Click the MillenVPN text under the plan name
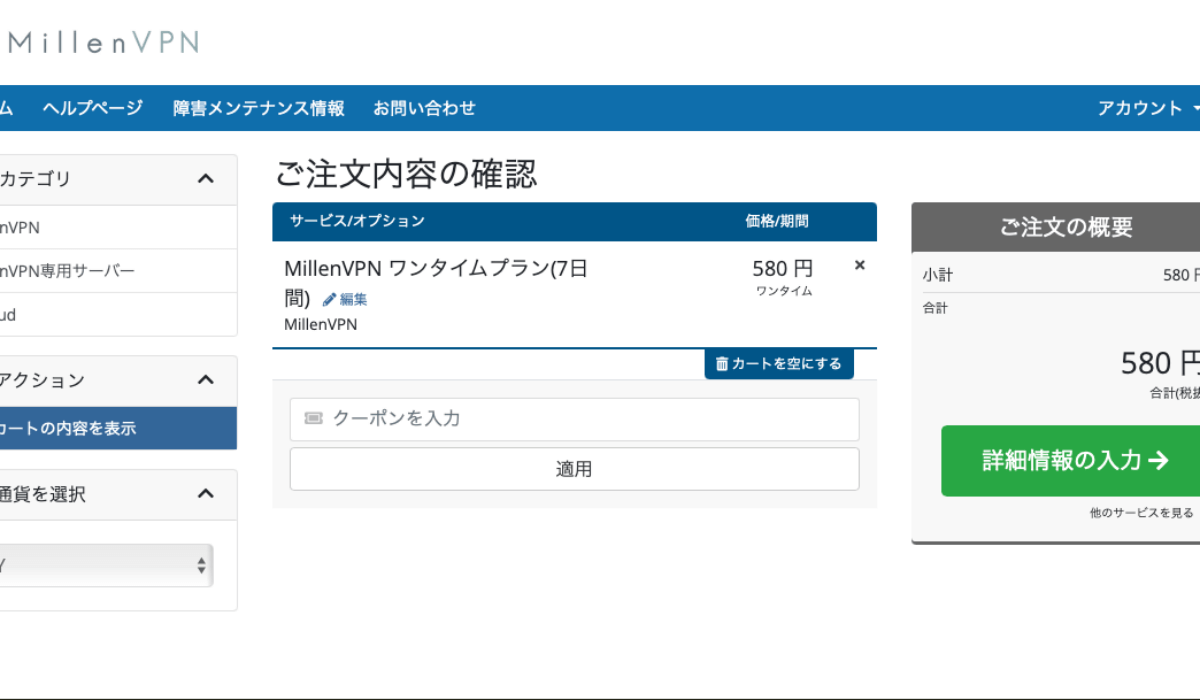Viewport: 1200px width, 700px height. coord(320,324)
